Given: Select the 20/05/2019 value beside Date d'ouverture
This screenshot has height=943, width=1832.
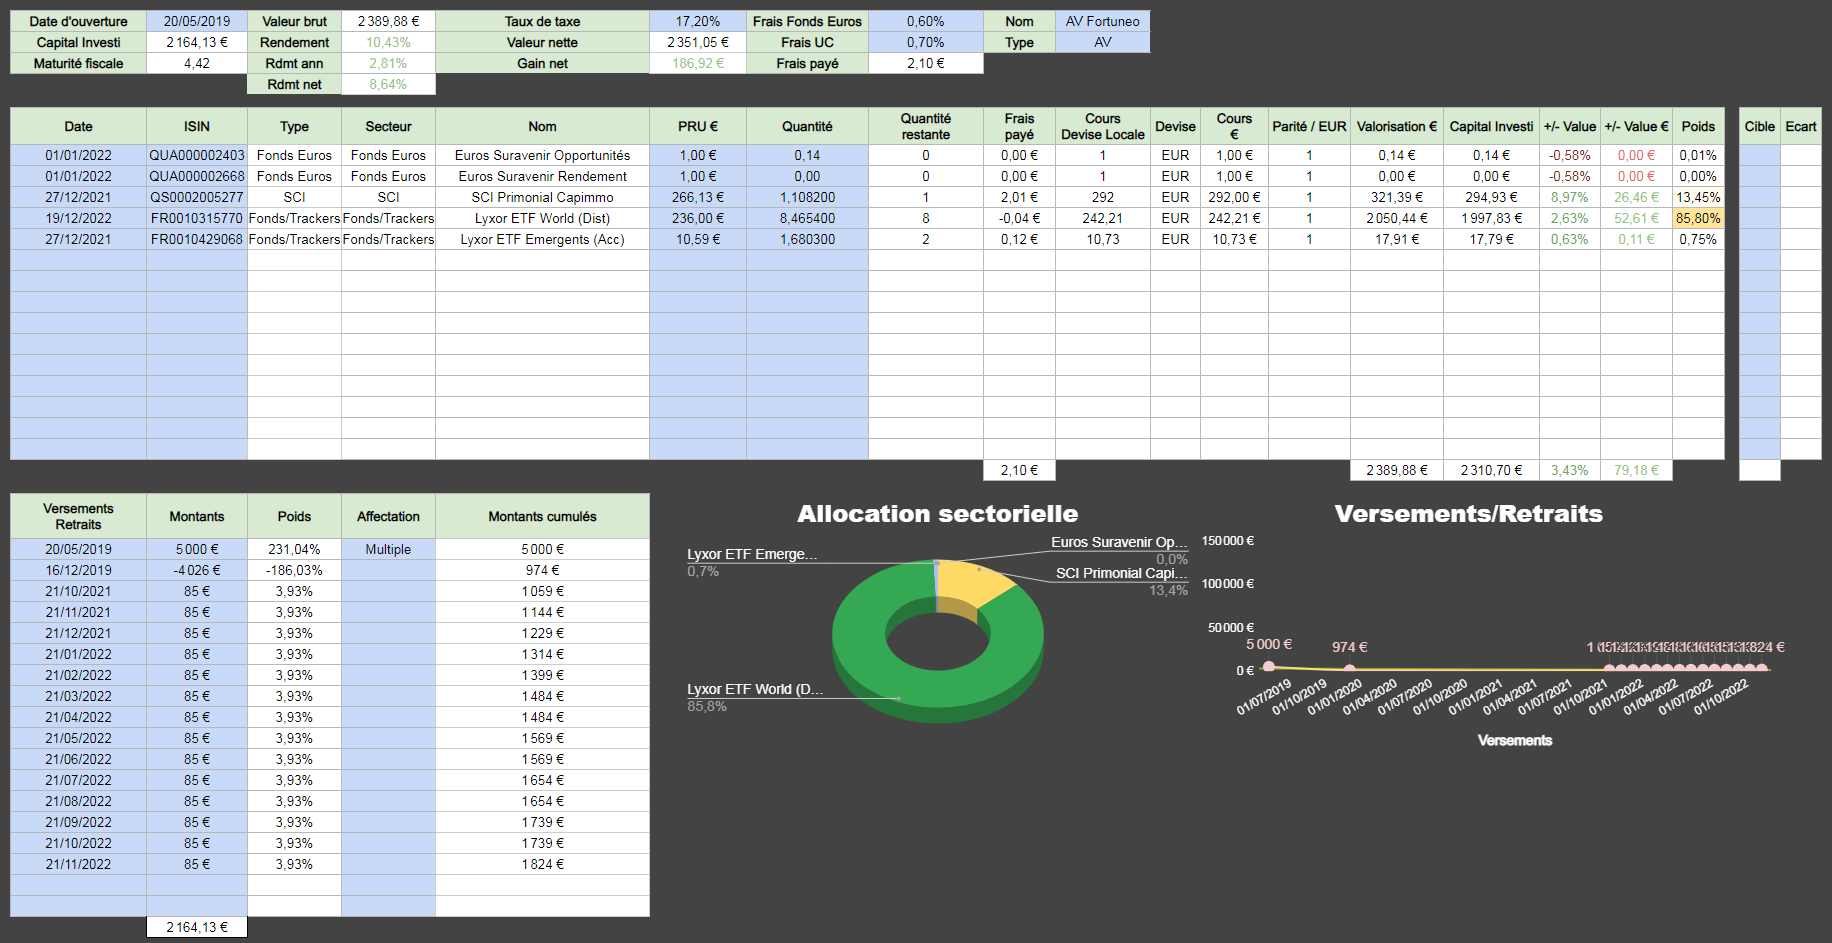Looking at the screenshot, I should point(197,21).
